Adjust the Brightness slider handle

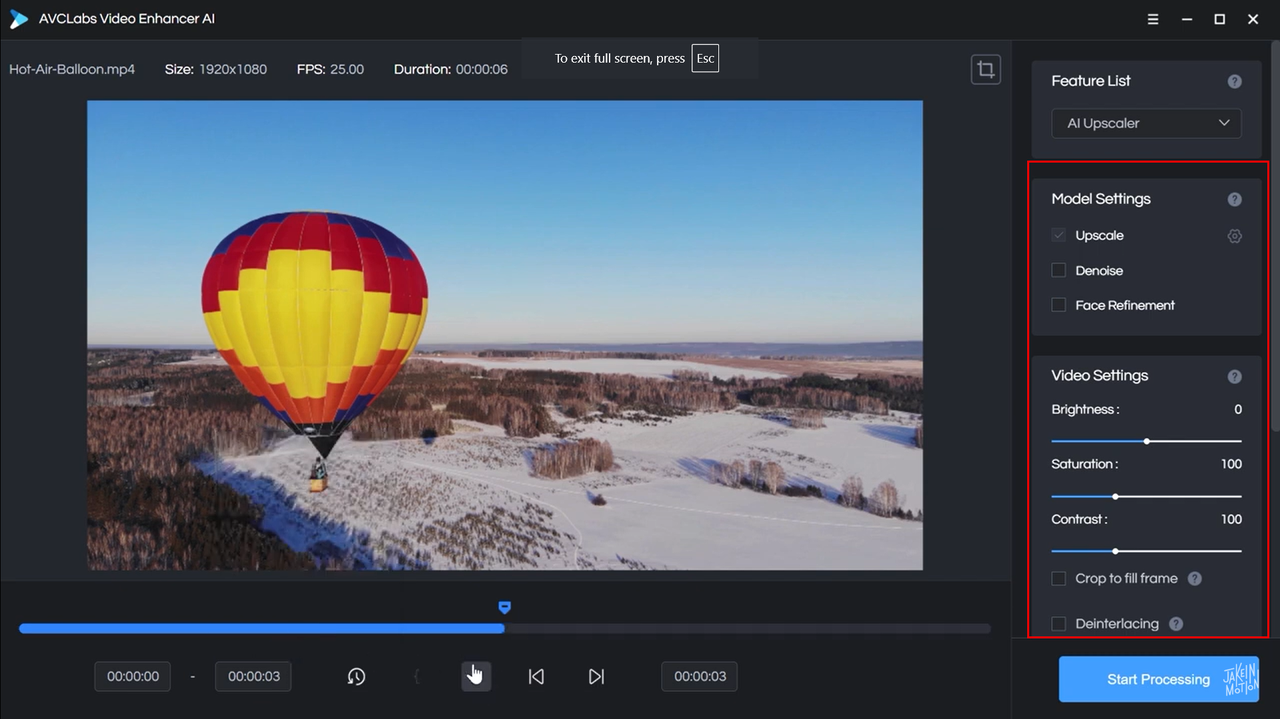point(1146,441)
